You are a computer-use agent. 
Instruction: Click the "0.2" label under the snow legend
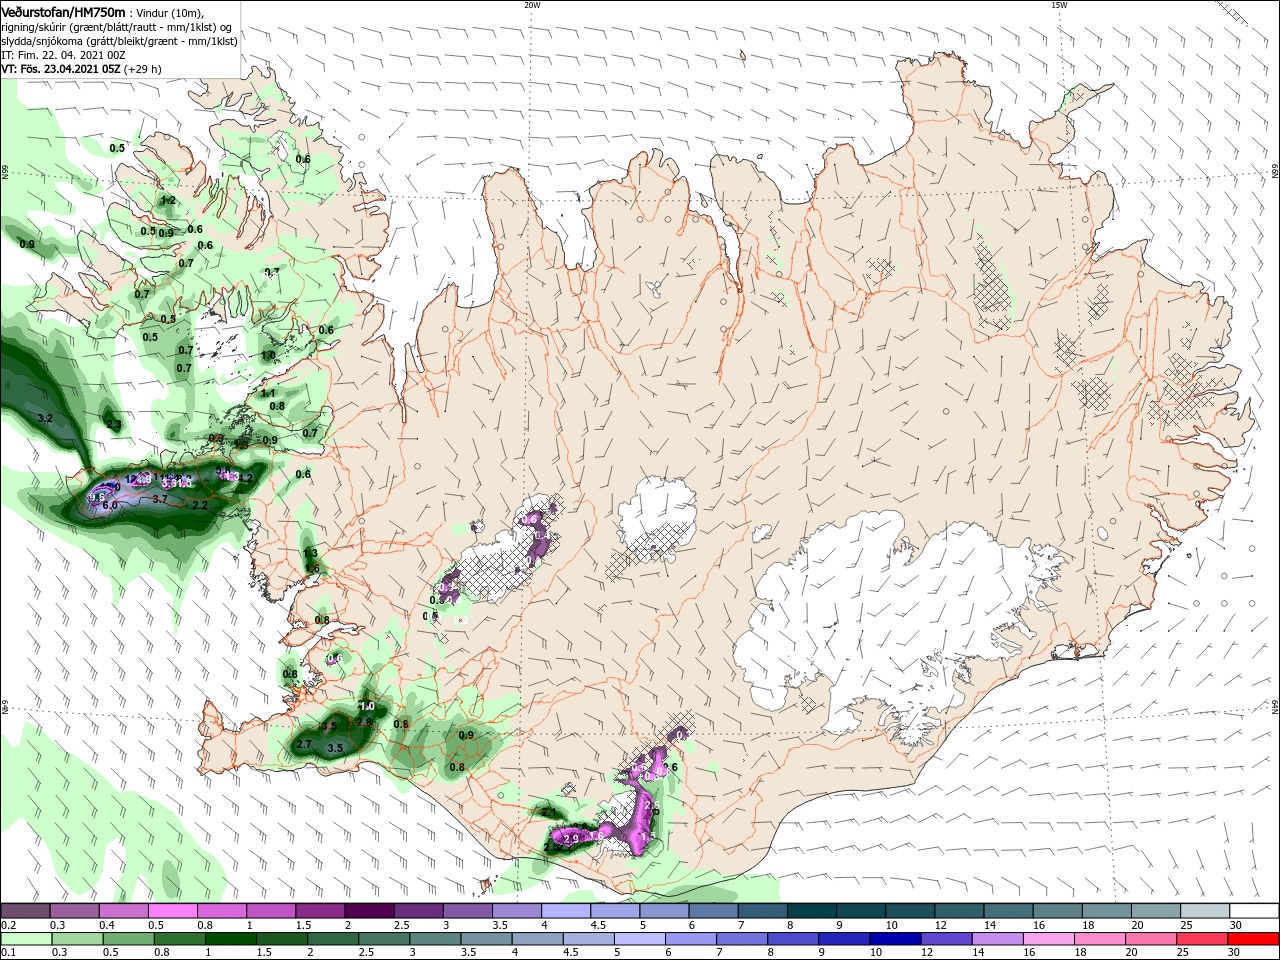click(8, 926)
